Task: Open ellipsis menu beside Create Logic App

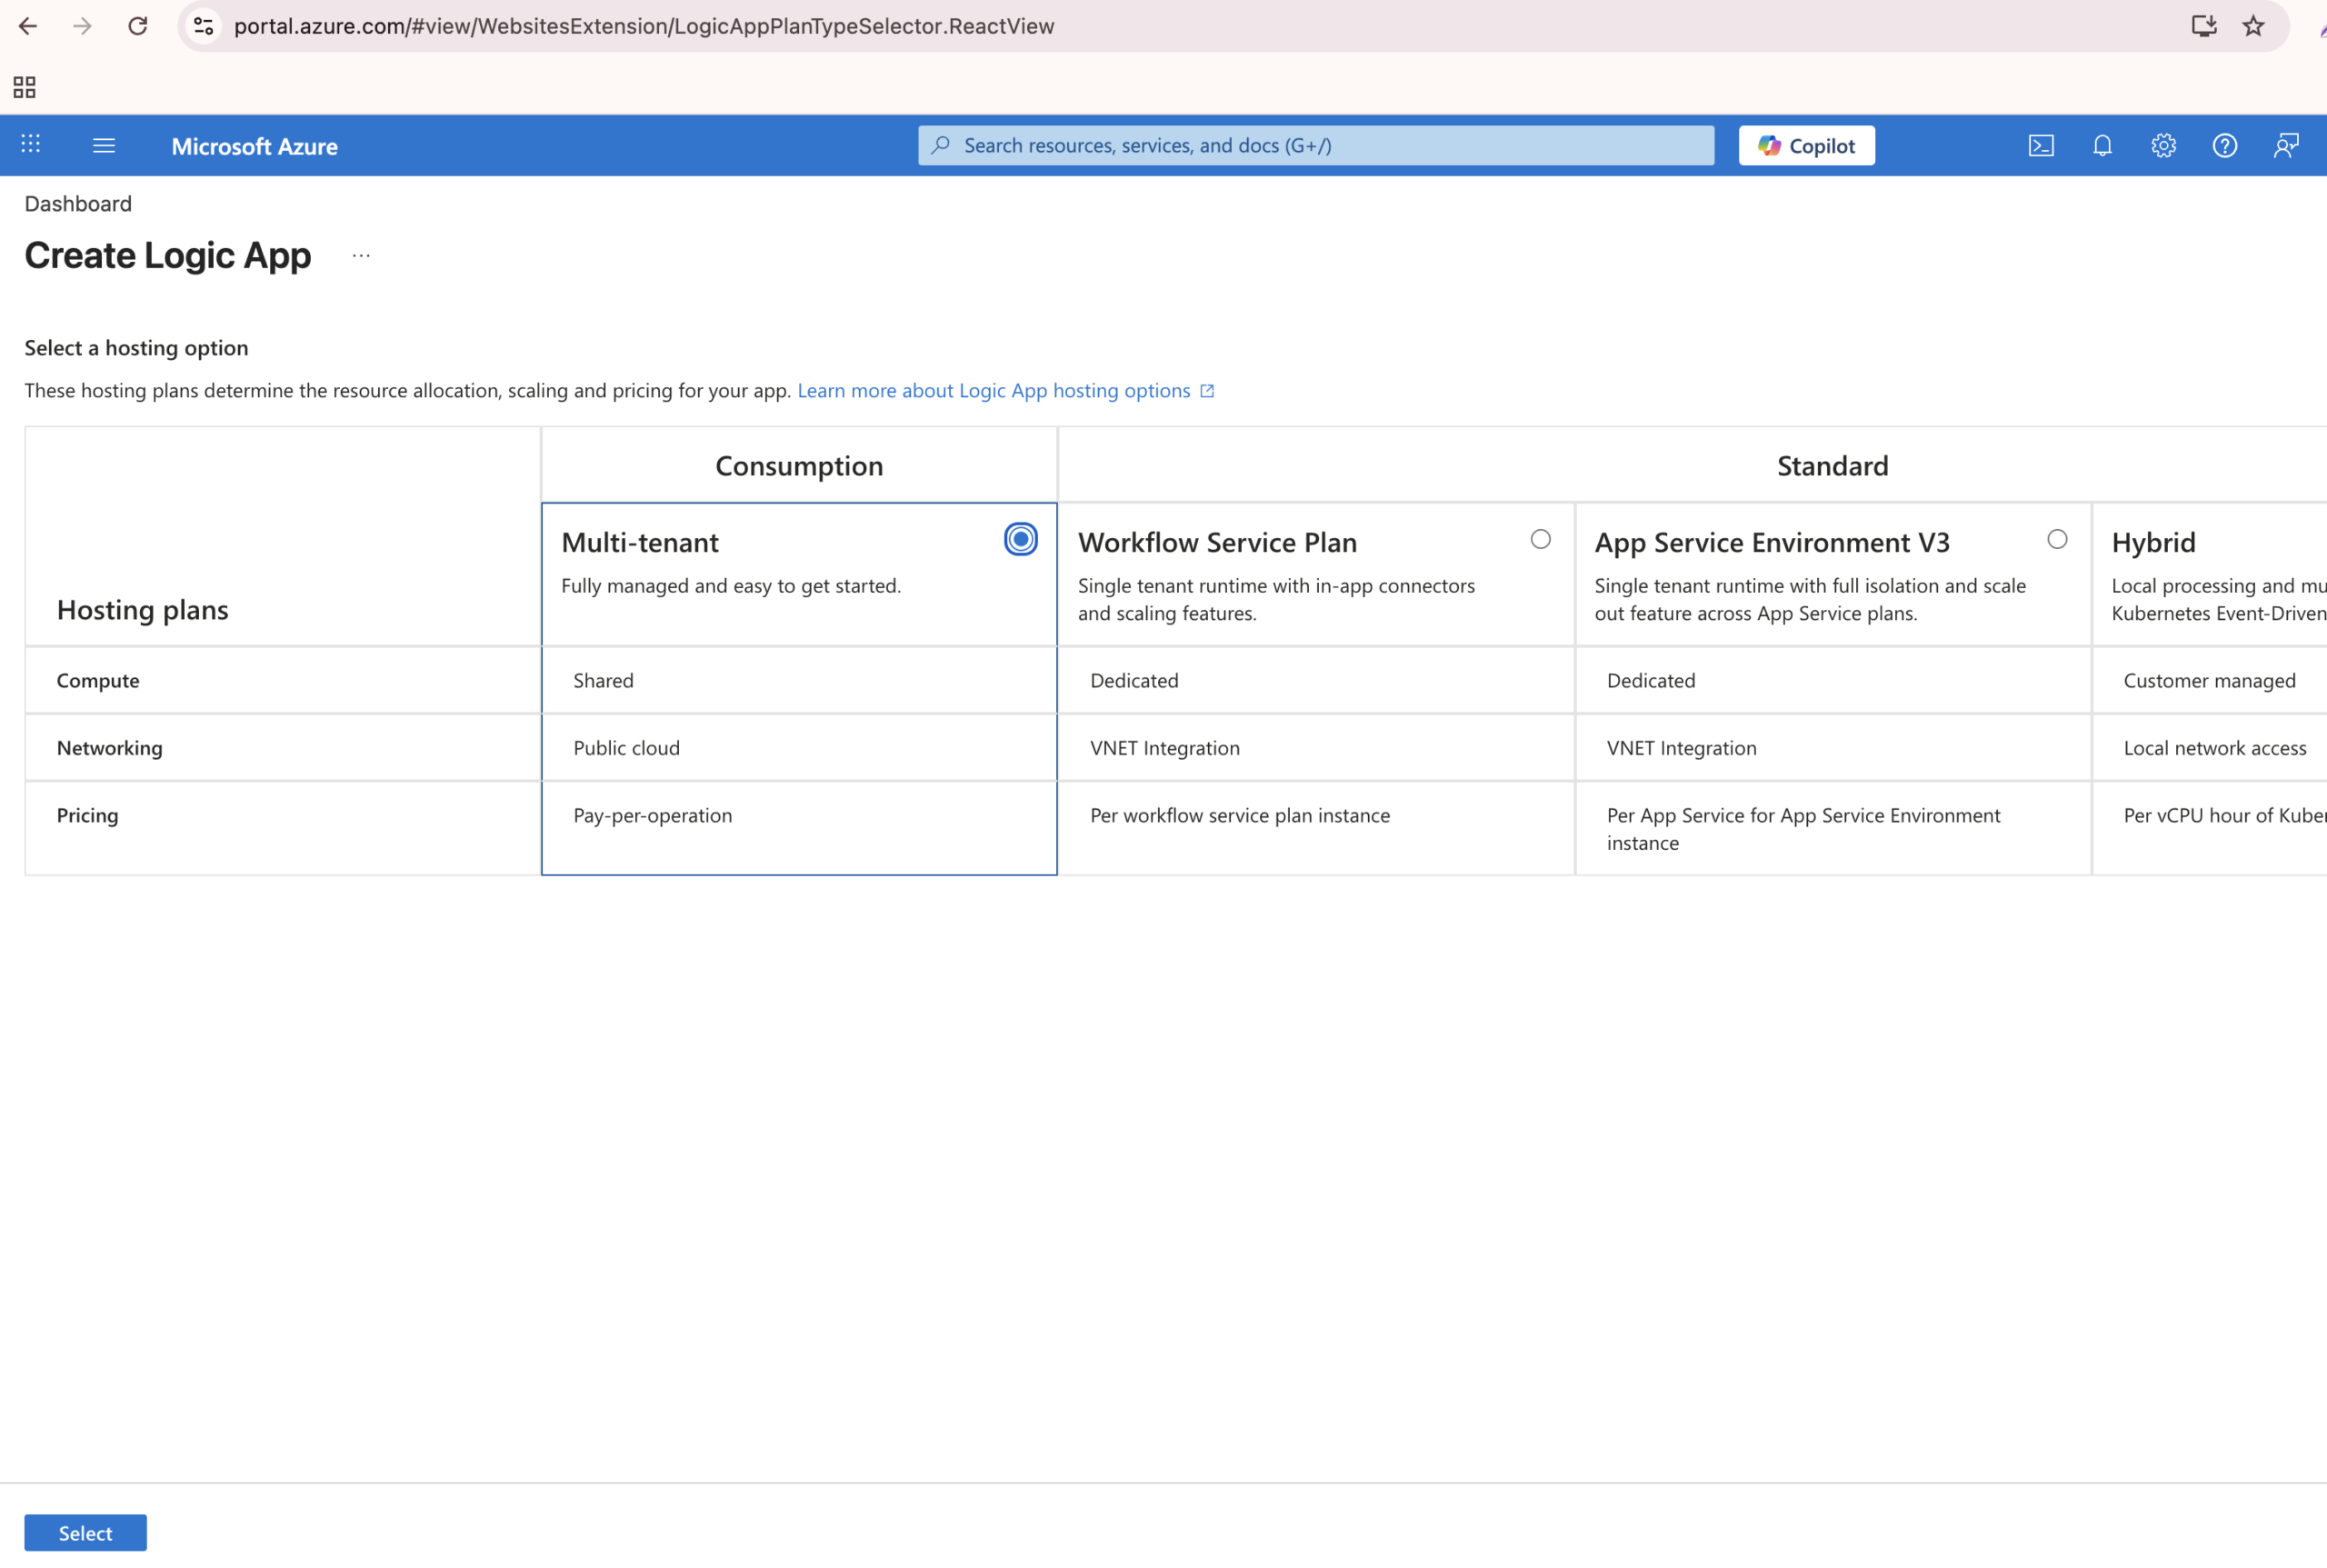Action: 361,256
